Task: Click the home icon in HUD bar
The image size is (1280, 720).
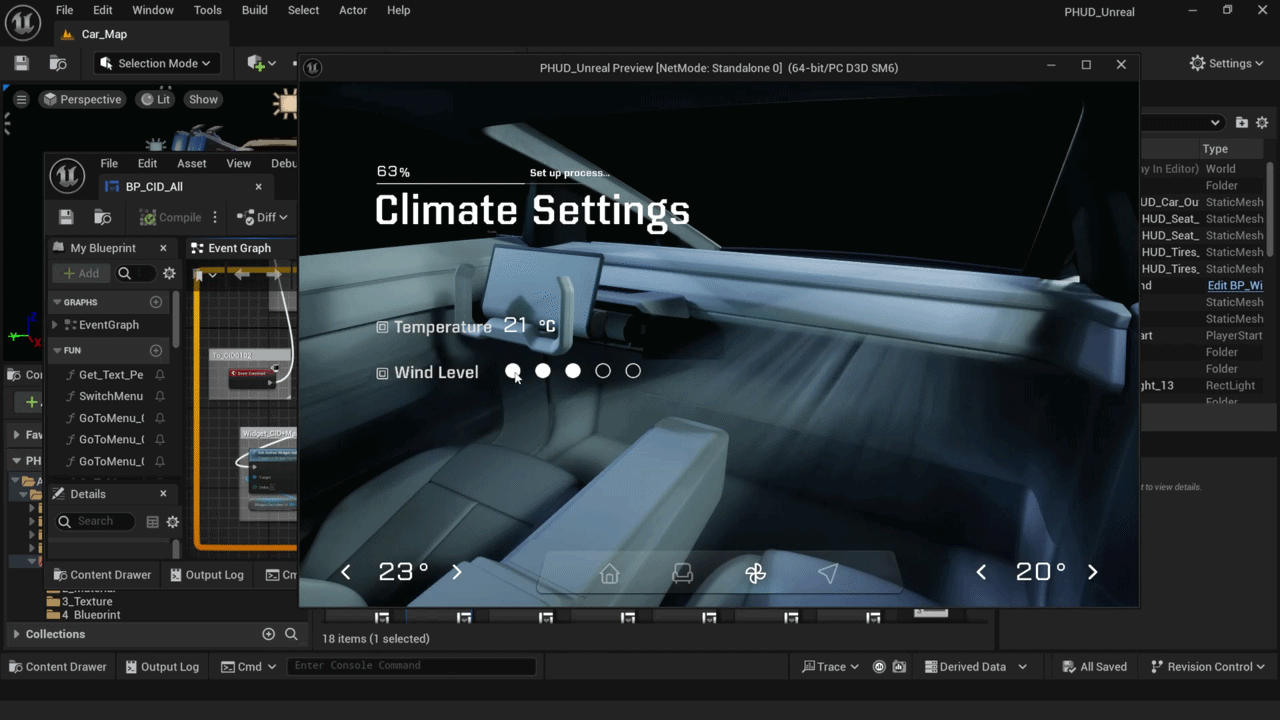Action: click(609, 573)
